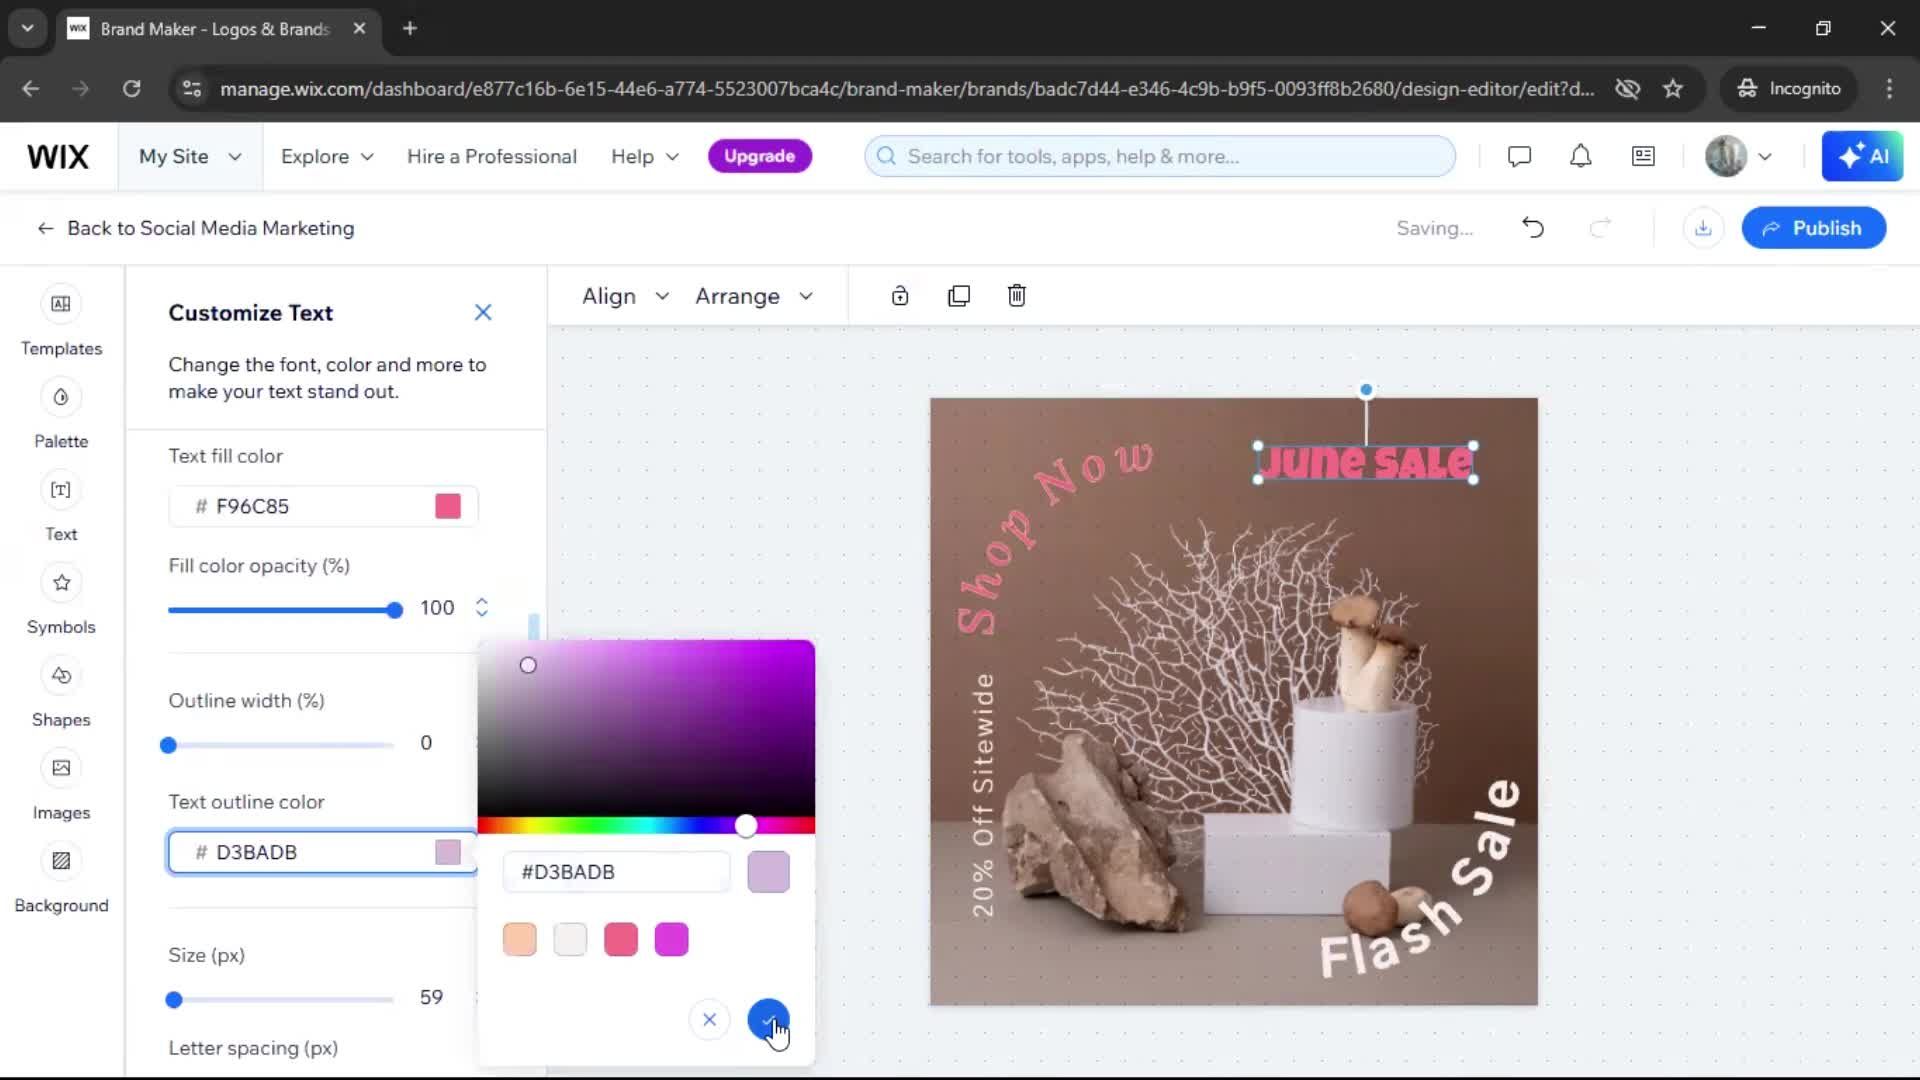
Task: Select the peach preset color swatch
Action: [x=520, y=939]
